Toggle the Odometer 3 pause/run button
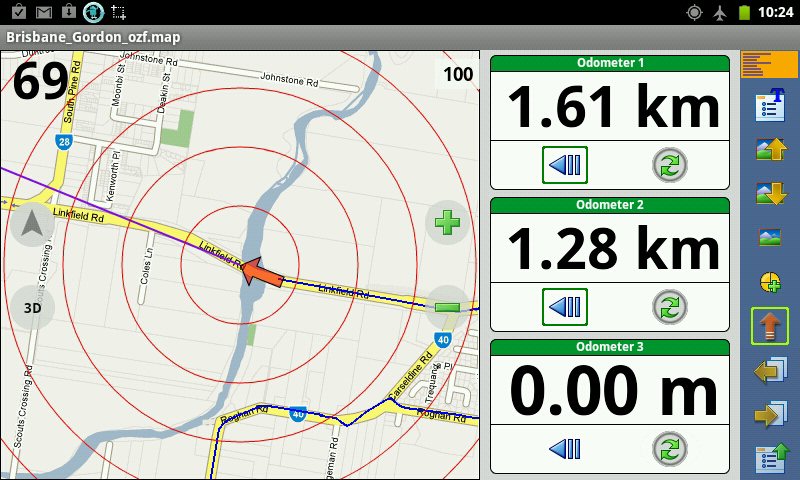Screen dimensions: 800x480 [566, 448]
